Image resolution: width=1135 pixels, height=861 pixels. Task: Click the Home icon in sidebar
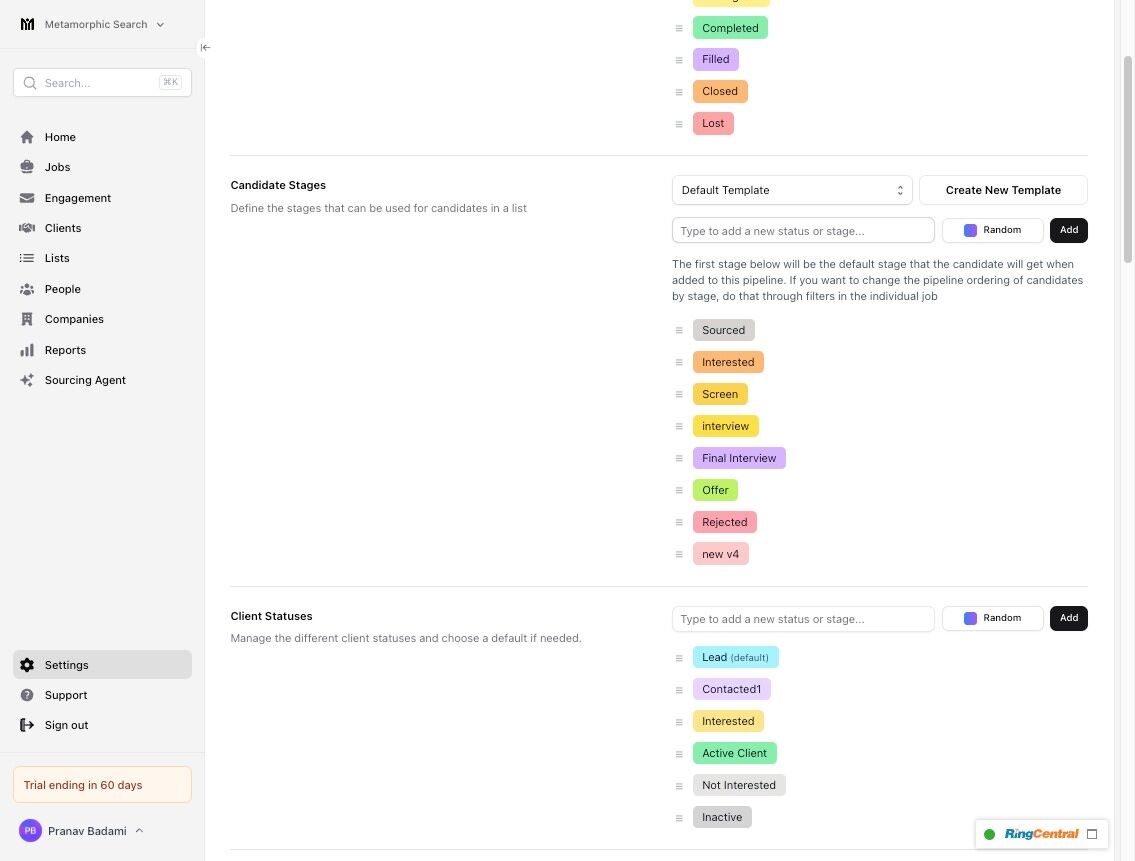(x=27, y=137)
